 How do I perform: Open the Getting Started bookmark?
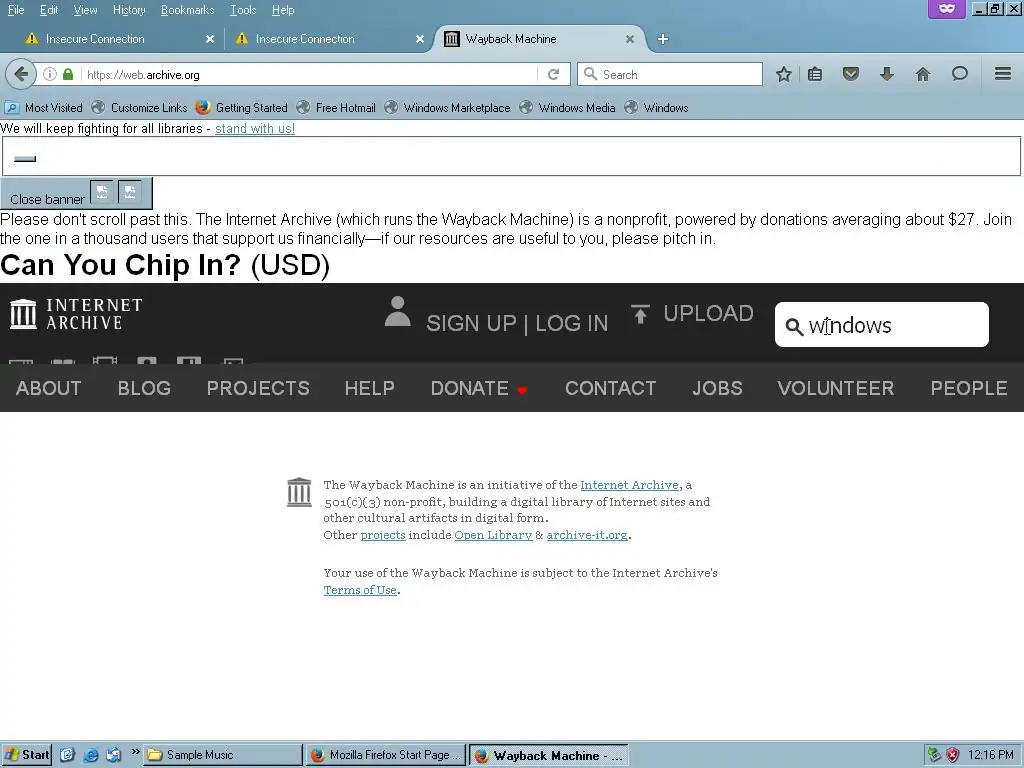[241, 108]
